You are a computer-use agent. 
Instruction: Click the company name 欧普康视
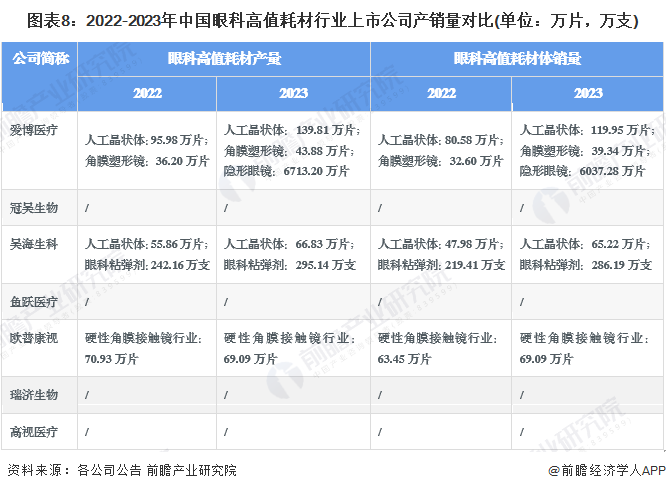tap(34, 338)
